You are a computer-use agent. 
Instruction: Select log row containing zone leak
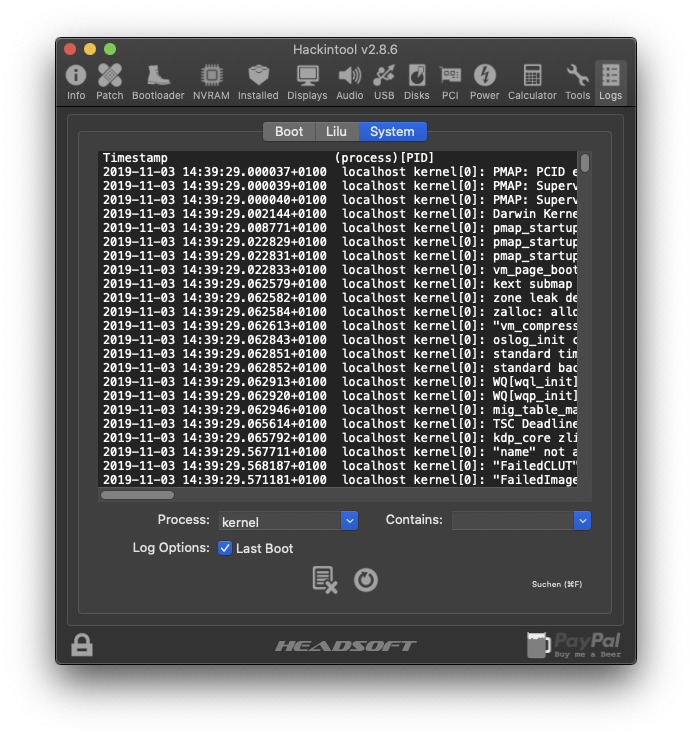tap(338, 298)
